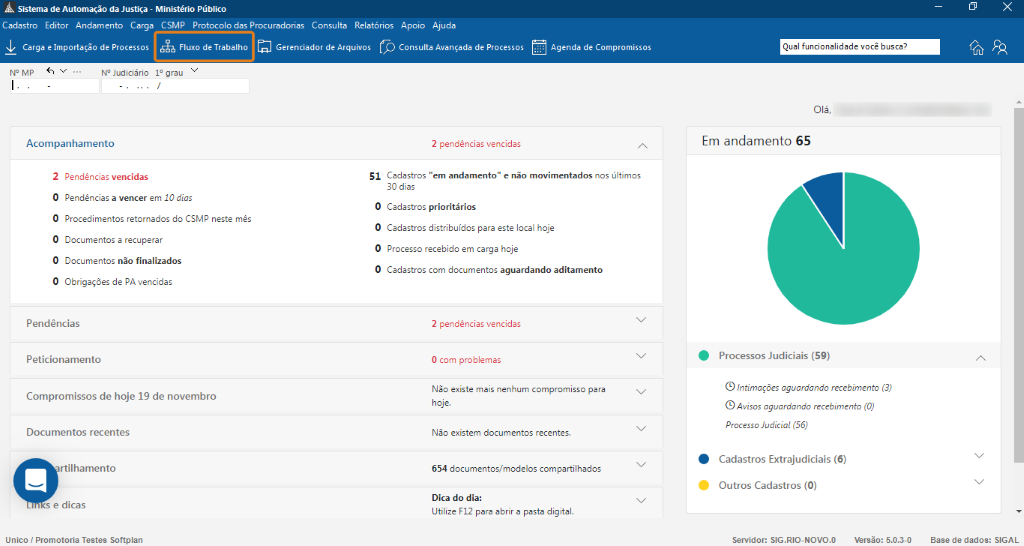The height and width of the screenshot is (546, 1024).
Task: Click the Acompanhamento section title
Action: click(x=70, y=143)
